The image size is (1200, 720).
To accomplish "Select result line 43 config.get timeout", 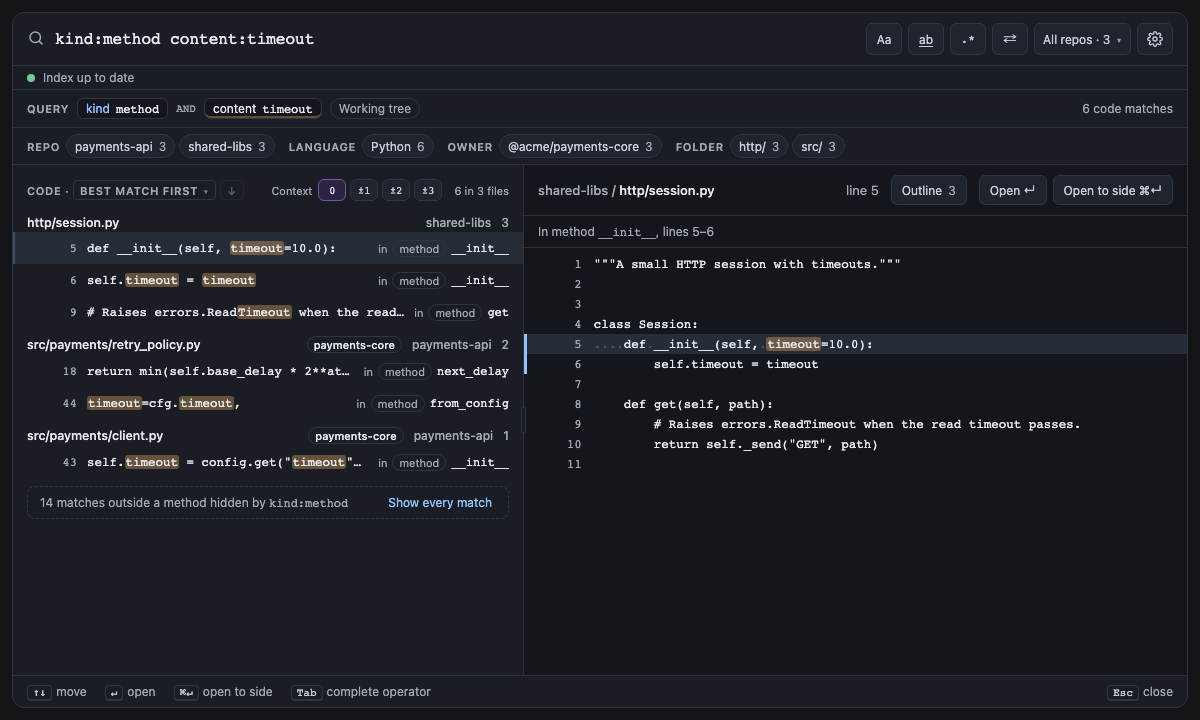I will pyautogui.click(x=268, y=463).
